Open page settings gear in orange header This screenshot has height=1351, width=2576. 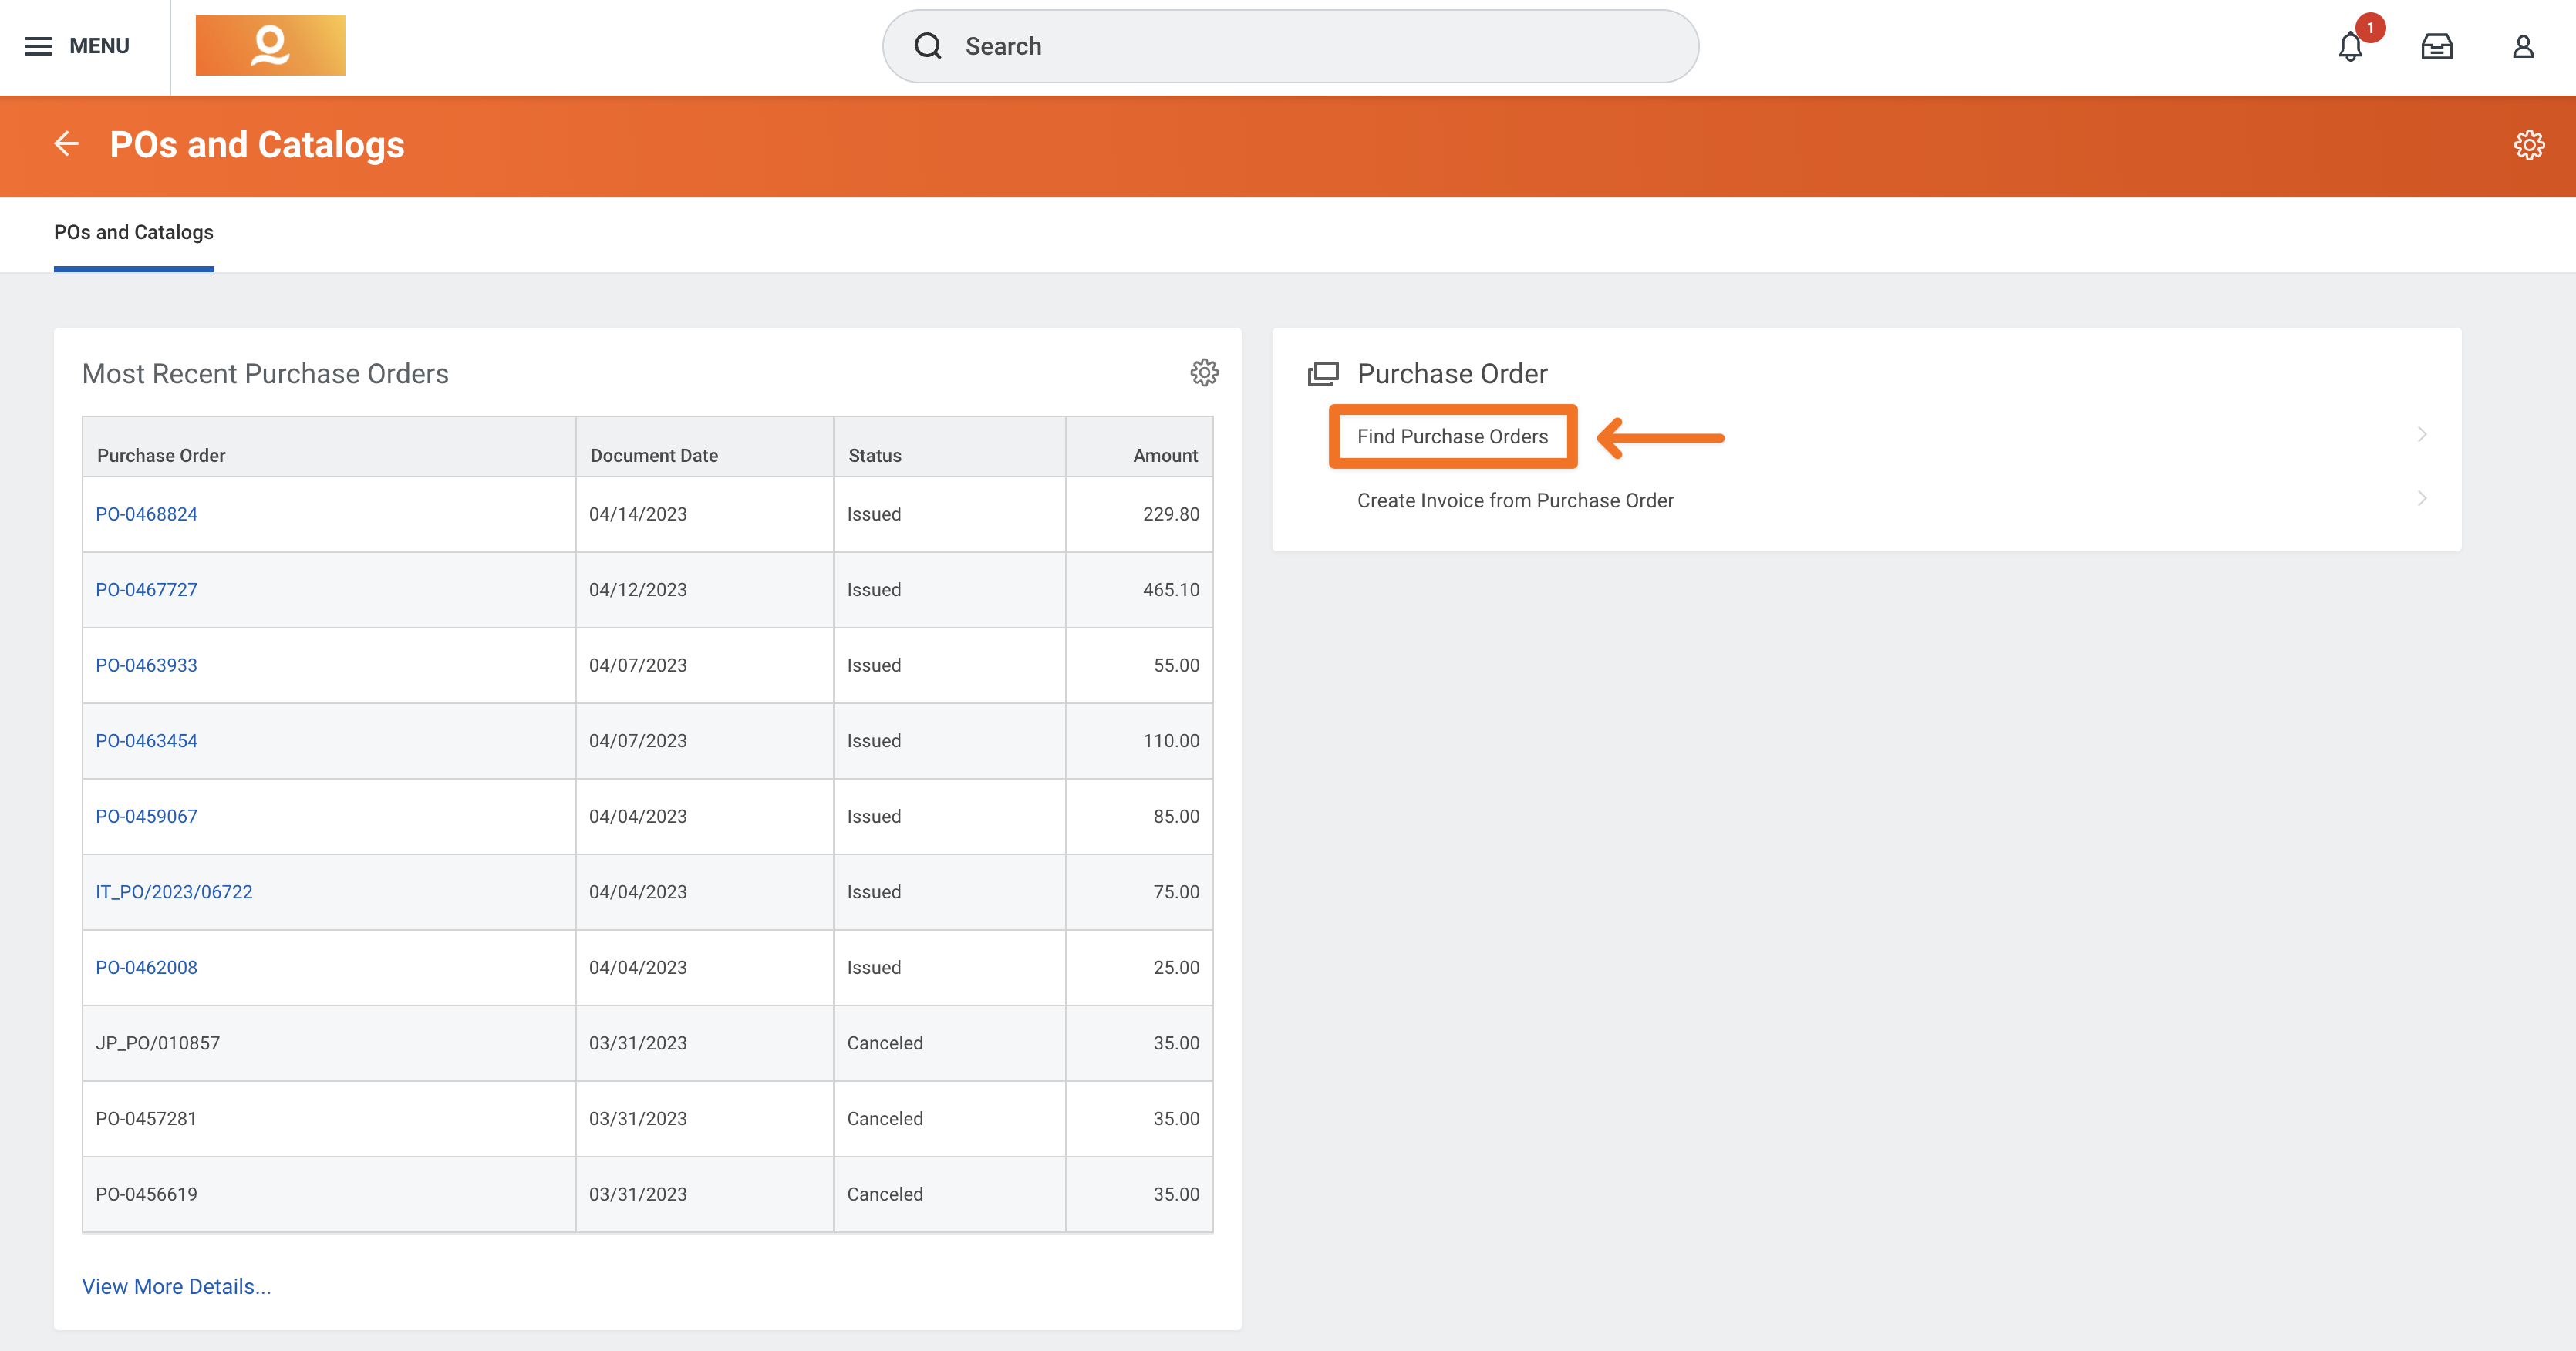click(2528, 145)
